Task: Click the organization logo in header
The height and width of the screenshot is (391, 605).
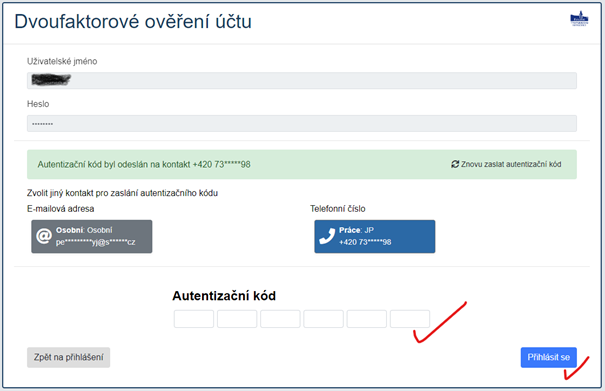Action: (579, 19)
